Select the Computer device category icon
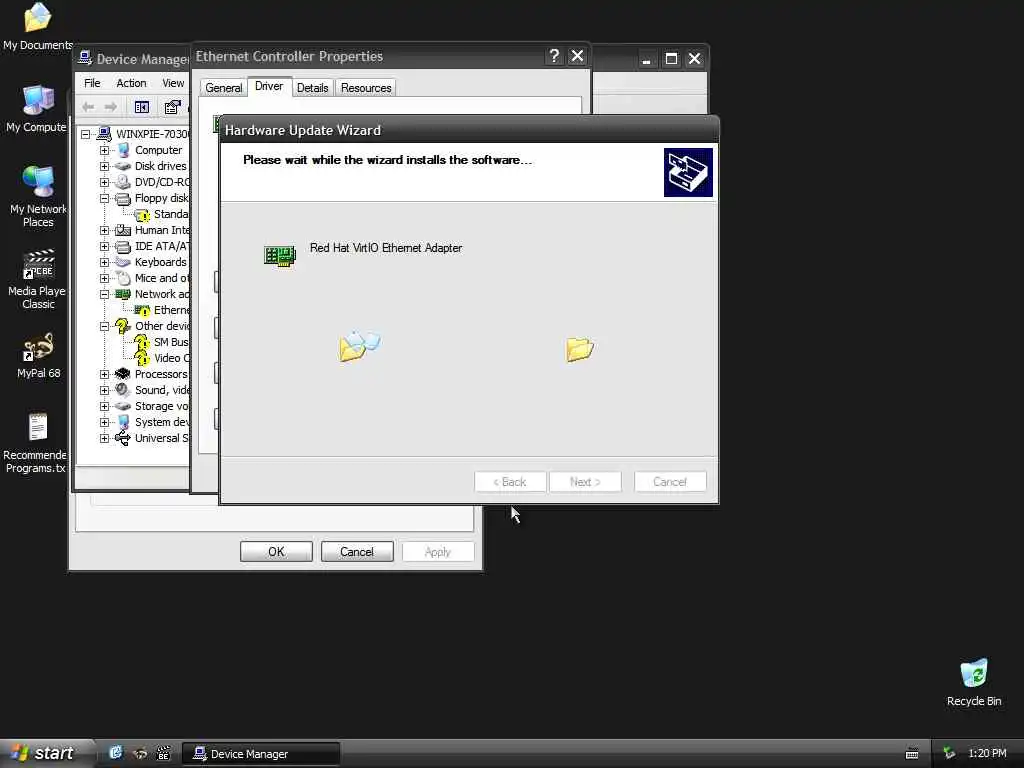The width and height of the screenshot is (1024, 768). pyautogui.click(x=123, y=150)
